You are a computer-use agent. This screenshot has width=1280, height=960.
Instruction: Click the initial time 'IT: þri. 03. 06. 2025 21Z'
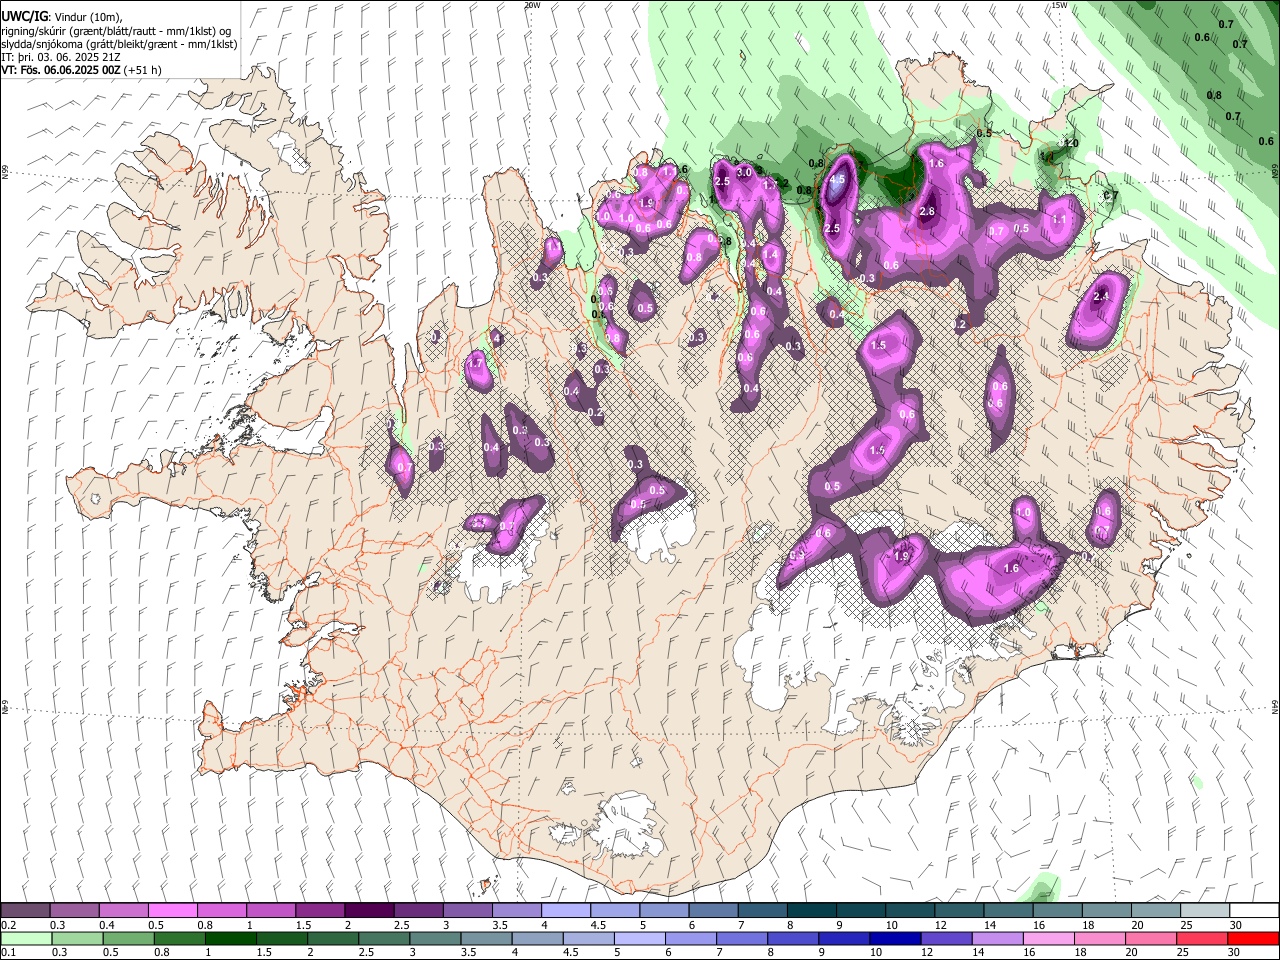(x=61, y=57)
